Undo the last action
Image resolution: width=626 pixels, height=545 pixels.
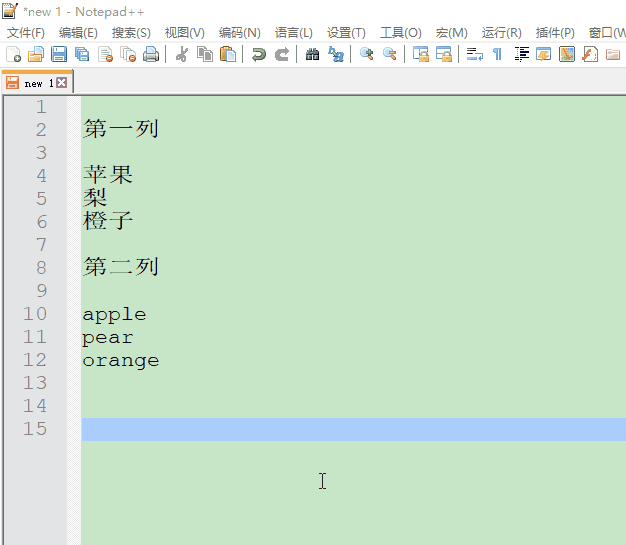pyautogui.click(x=259, y=54)
